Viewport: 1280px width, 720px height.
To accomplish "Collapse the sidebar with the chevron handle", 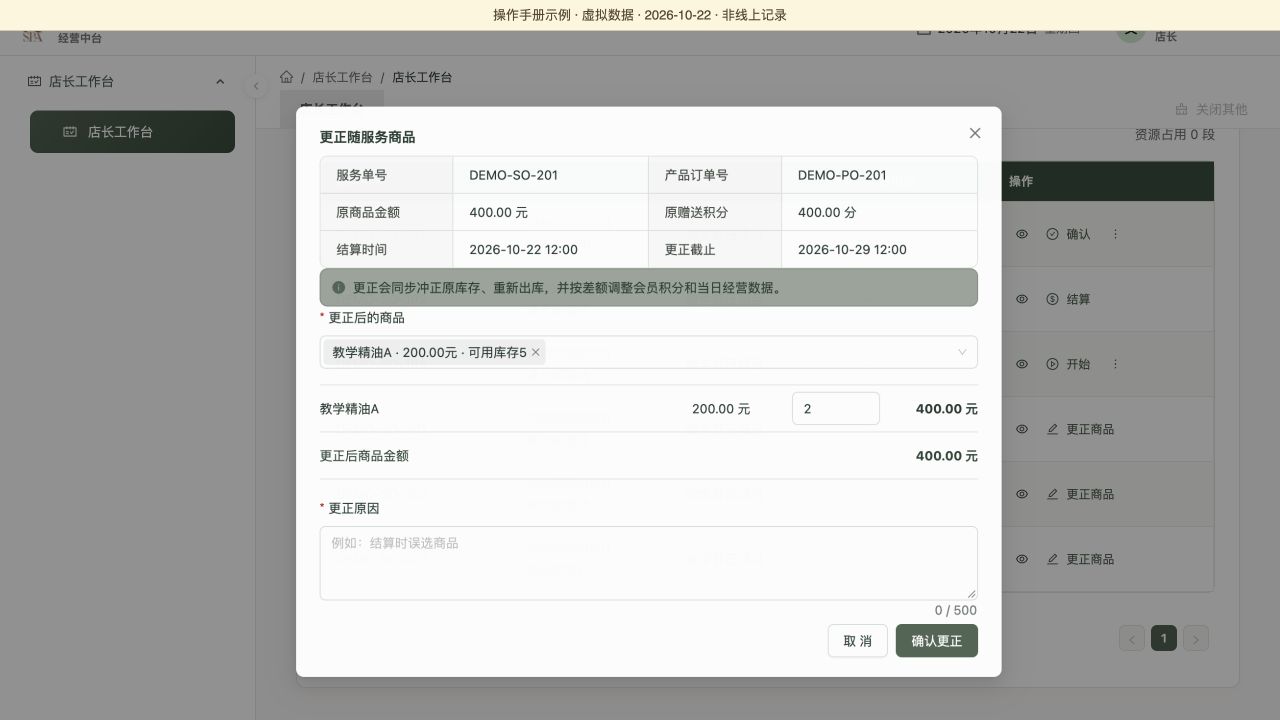I will (x=256, y=86).
